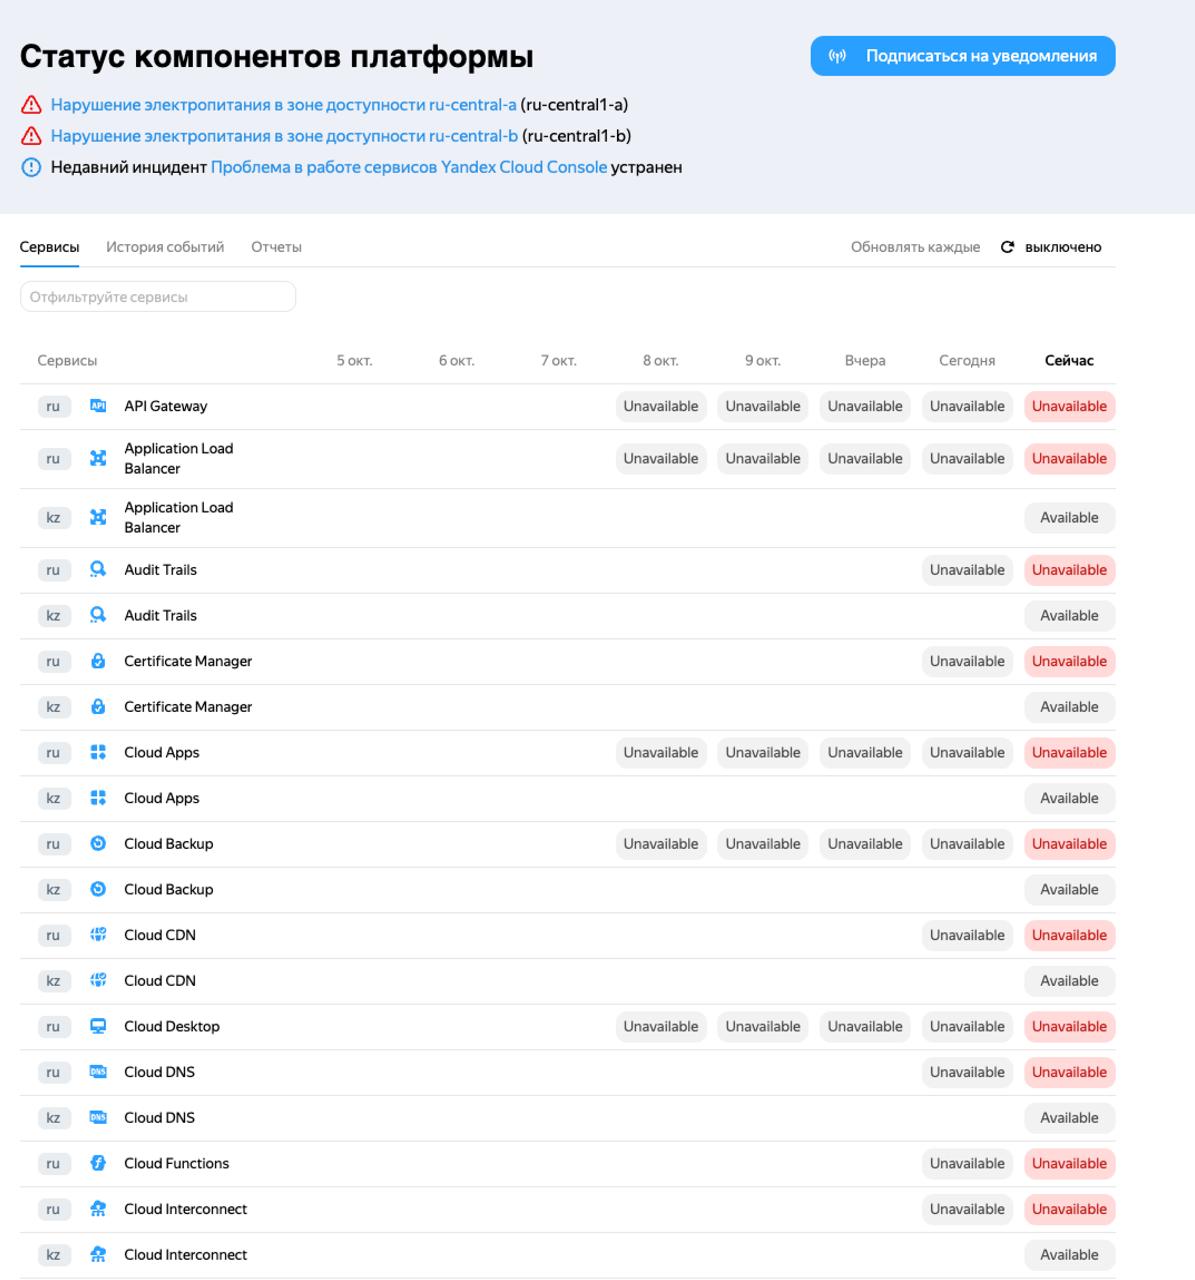This screenshot has width=1195, height=1280.
Task: Click the 5 окт. column header
Action: [x=355, y=361]
